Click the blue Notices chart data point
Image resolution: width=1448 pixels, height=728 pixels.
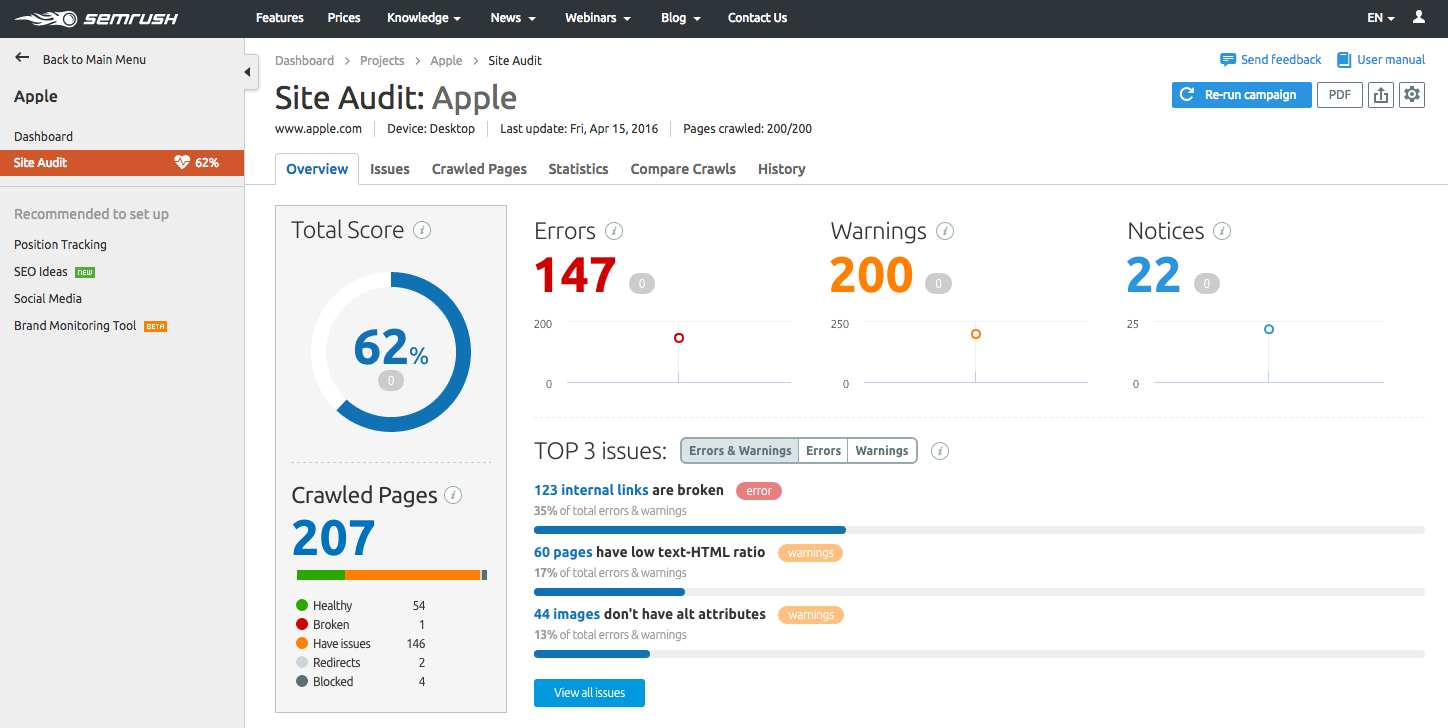point(1269,329)
